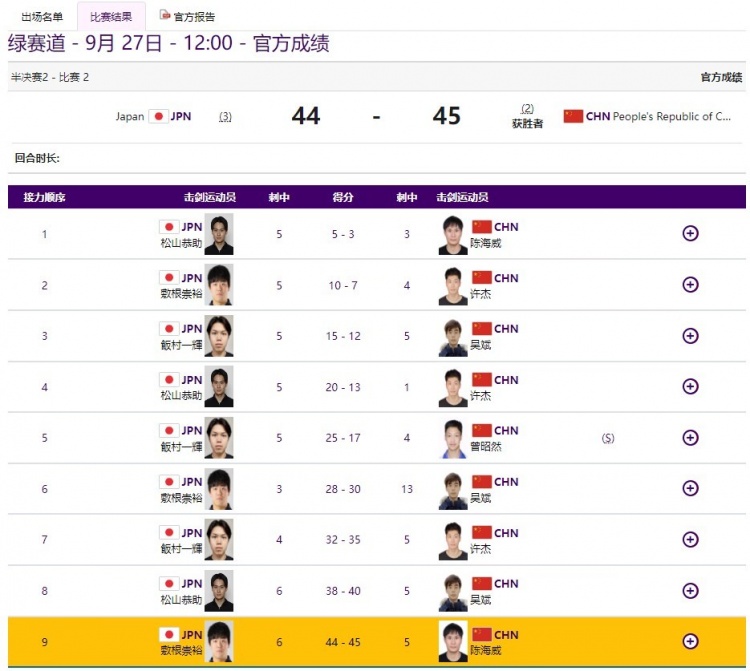Expand details for relay bout 2

pos(690,285)
